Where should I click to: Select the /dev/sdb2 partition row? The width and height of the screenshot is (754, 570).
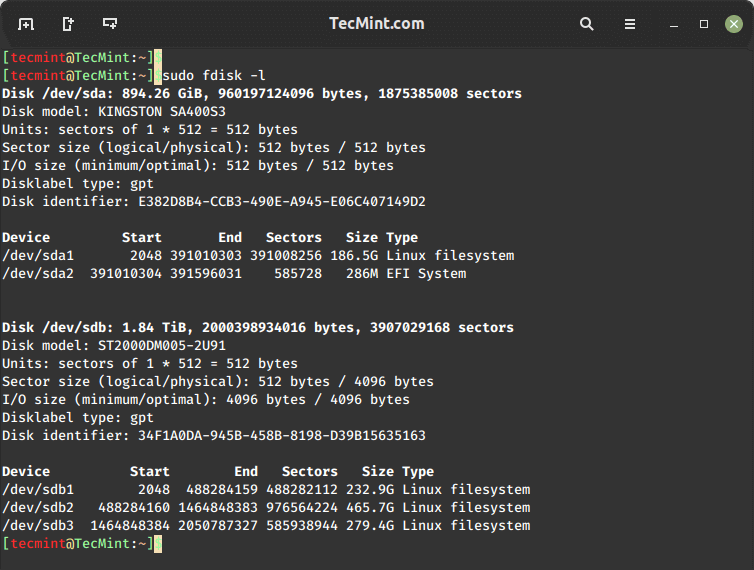tap(266, 507)
